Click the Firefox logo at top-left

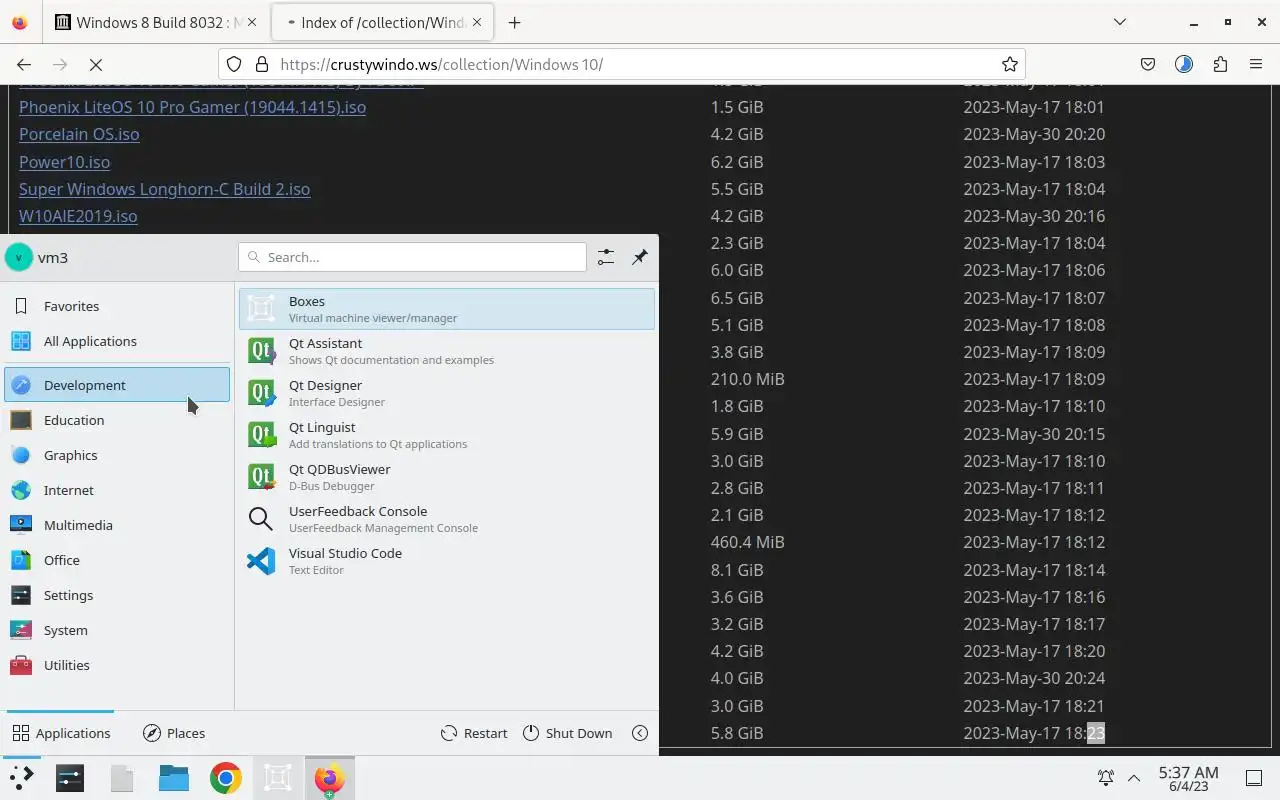click(x=19, y=22)
